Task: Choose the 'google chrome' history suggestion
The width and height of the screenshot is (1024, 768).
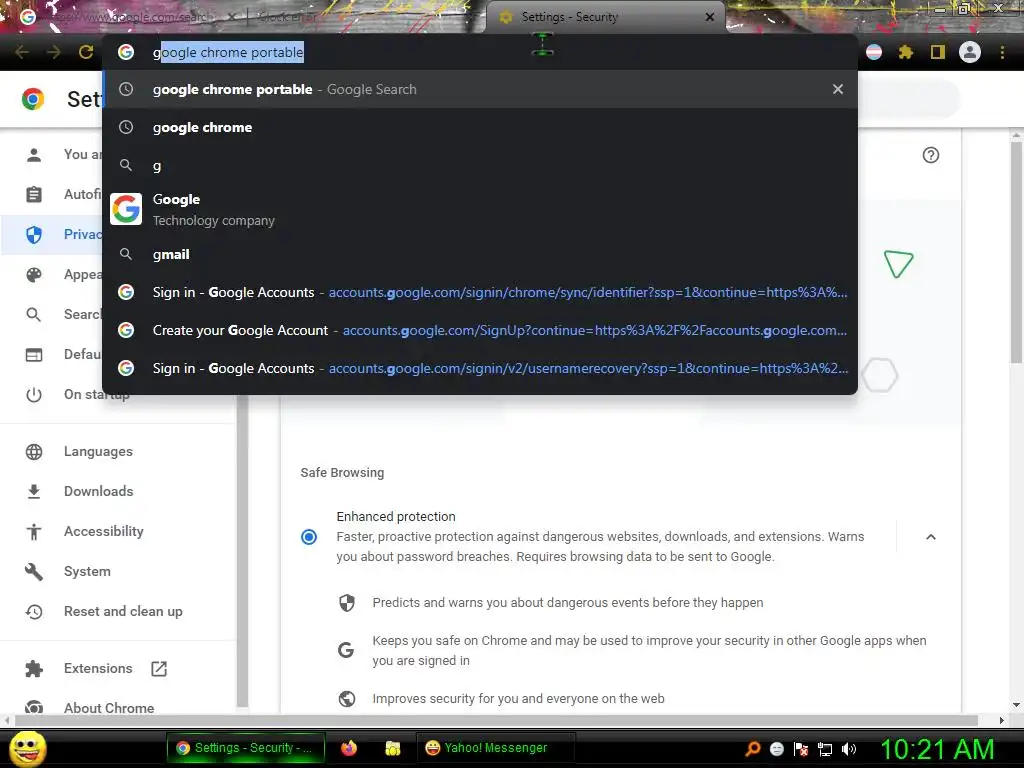Action: [480, 127]
